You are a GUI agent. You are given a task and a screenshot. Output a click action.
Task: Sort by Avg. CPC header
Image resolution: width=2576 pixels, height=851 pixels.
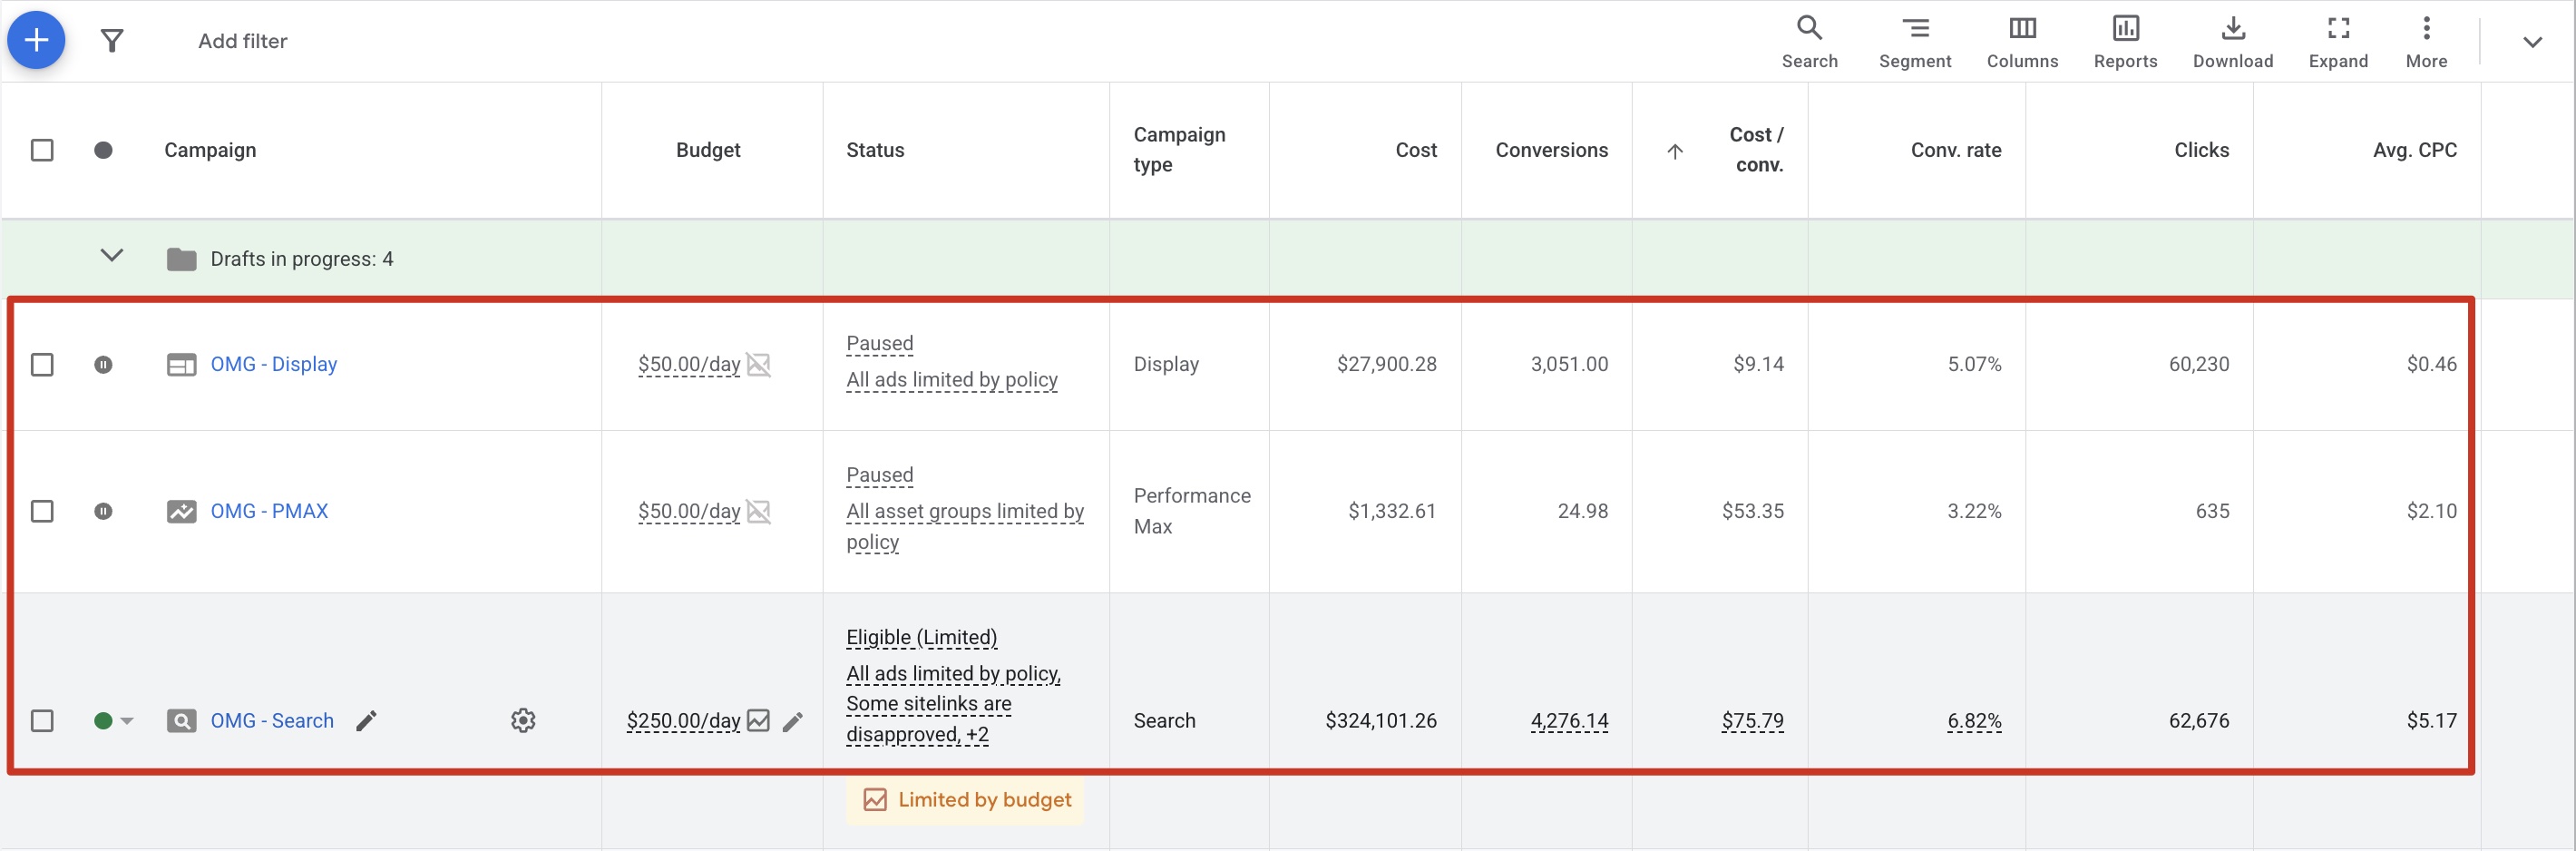coord(2414,150)
